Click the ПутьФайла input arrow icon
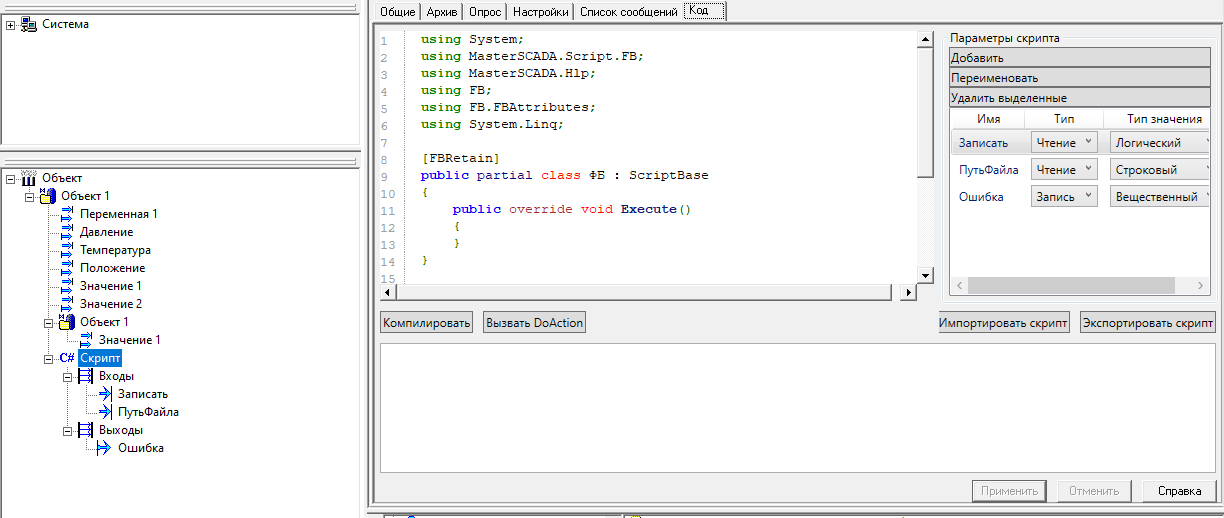This screenshot has height=518, width=1224. pos(105,412)
